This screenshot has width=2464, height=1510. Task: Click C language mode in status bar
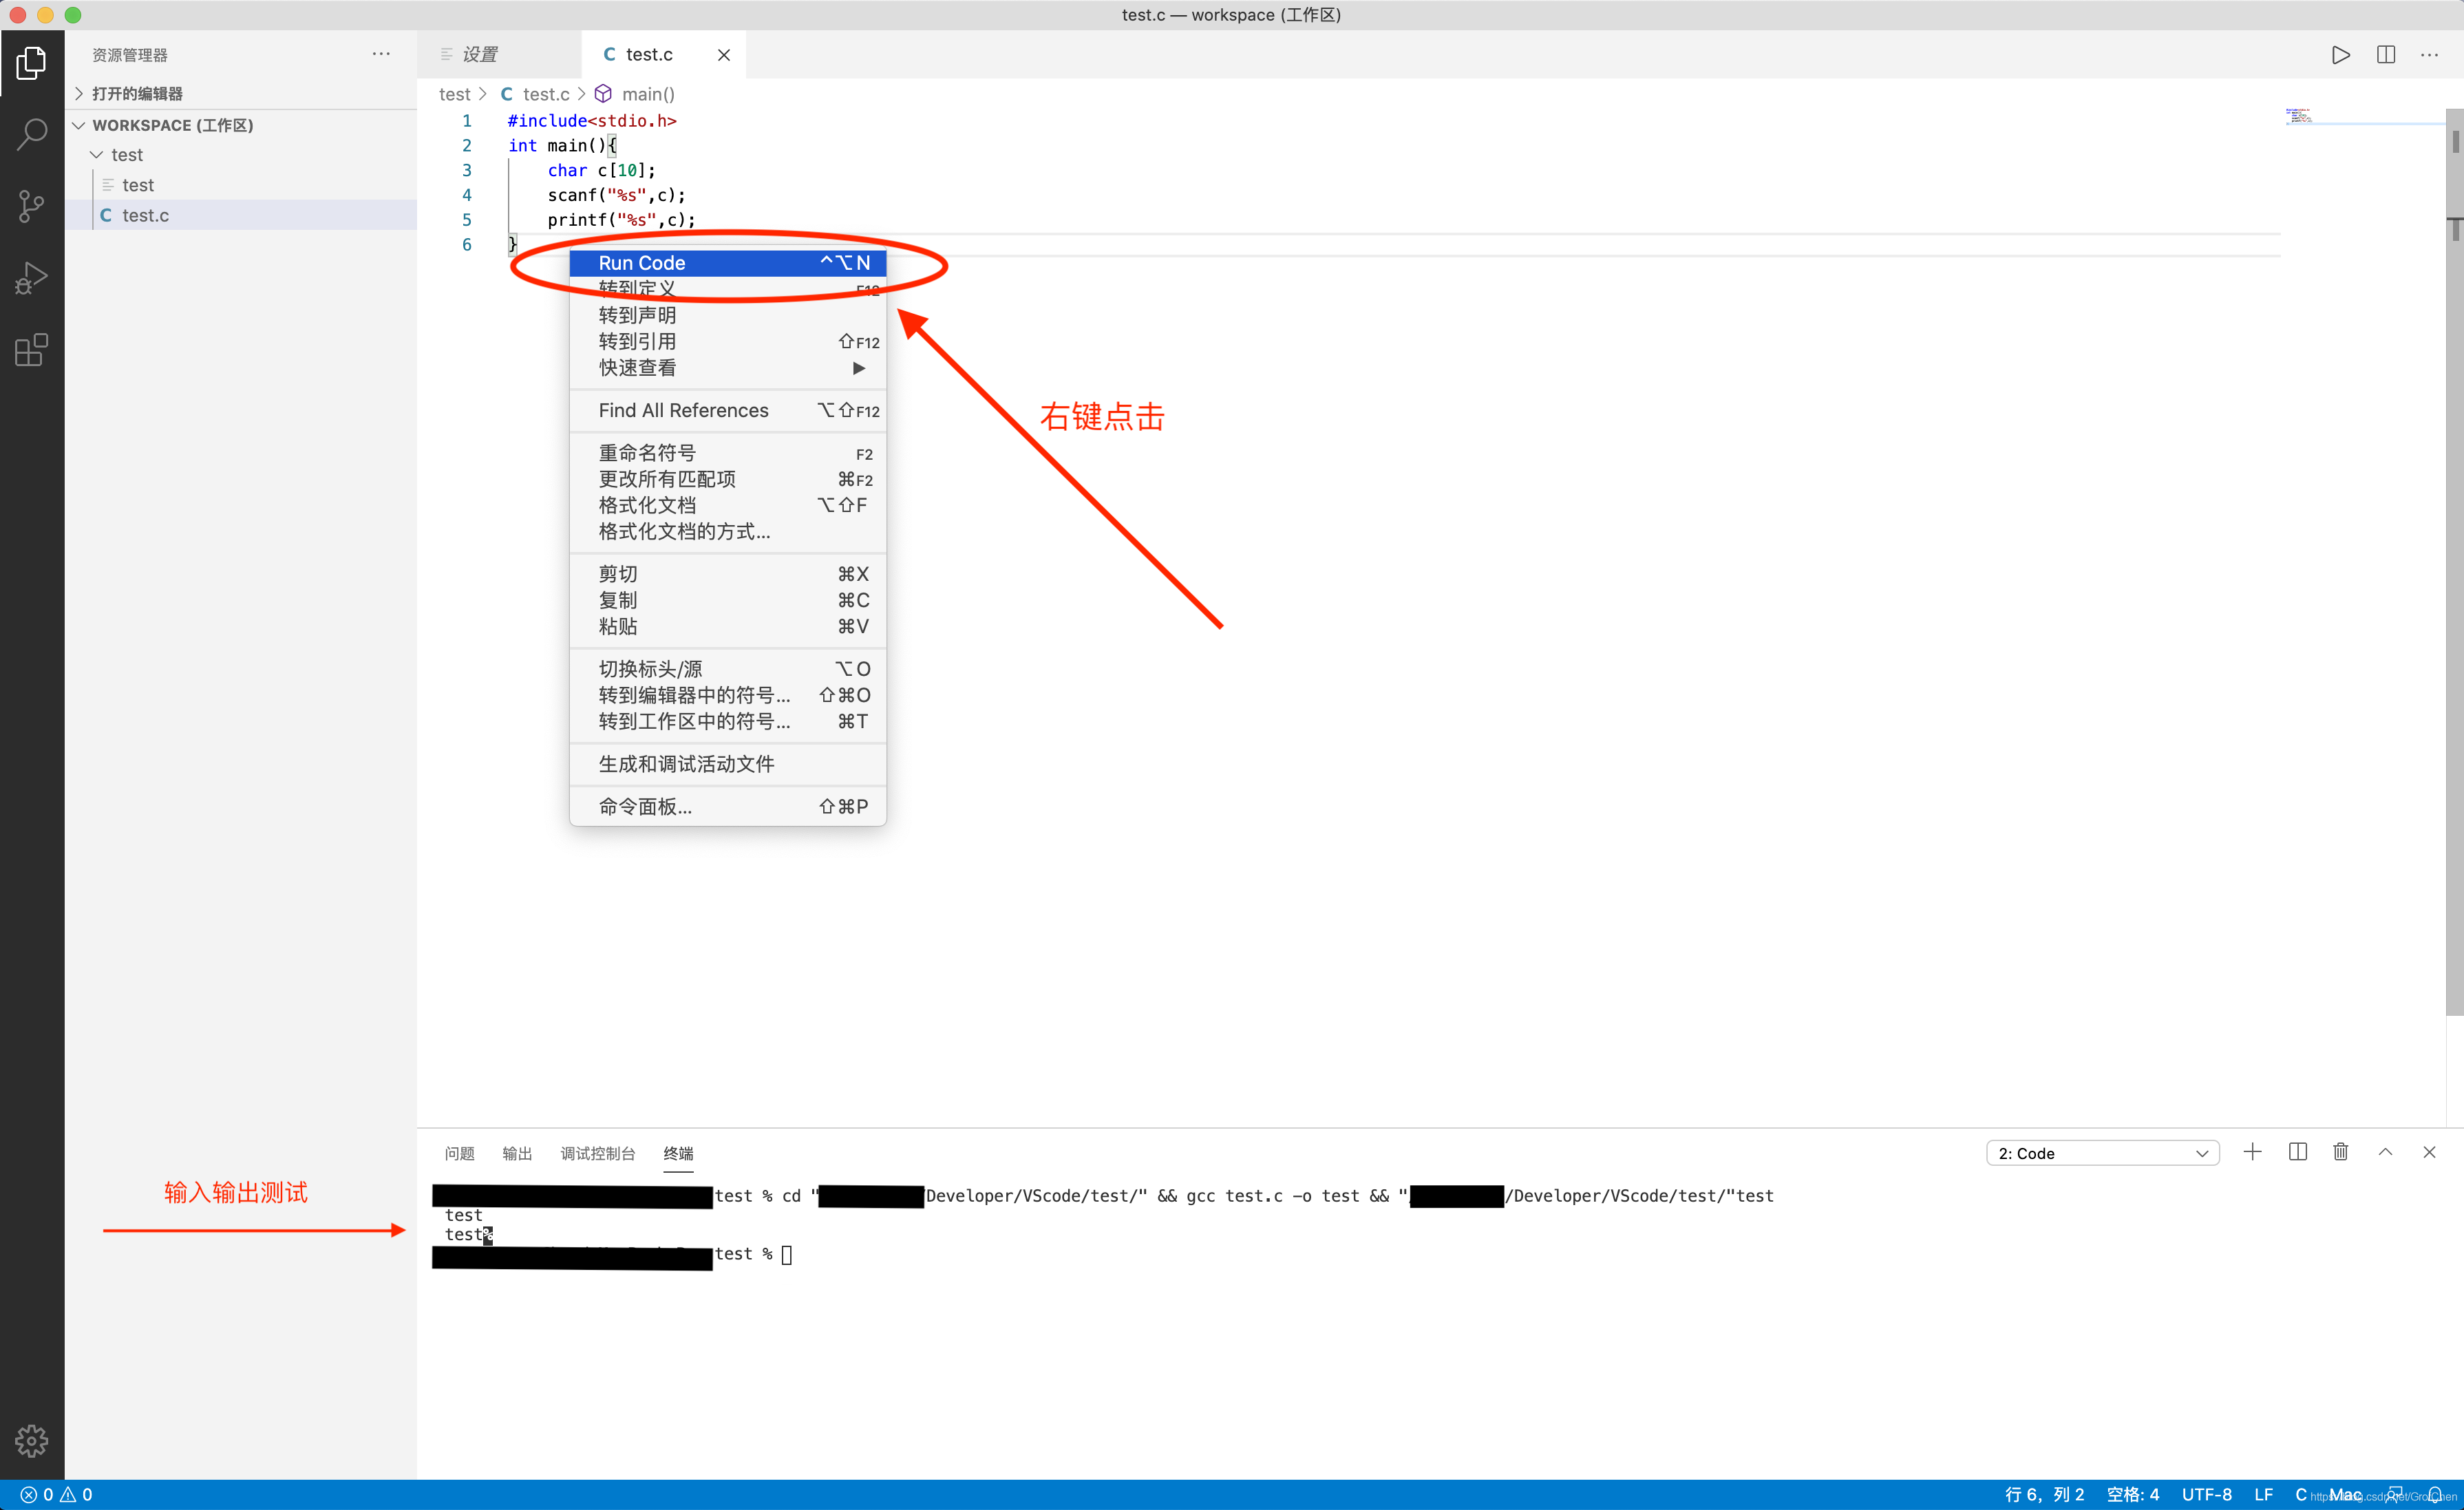(x=2301, y=1495)
